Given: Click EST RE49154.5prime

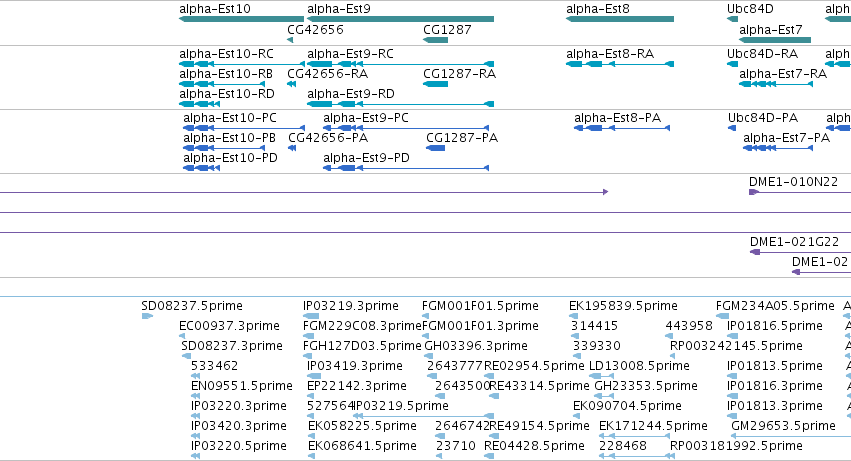Looking at the screenshot, I should click(539, 427).
